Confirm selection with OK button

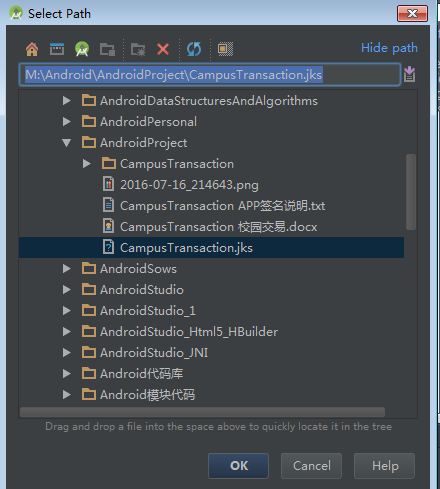(238, 466)
